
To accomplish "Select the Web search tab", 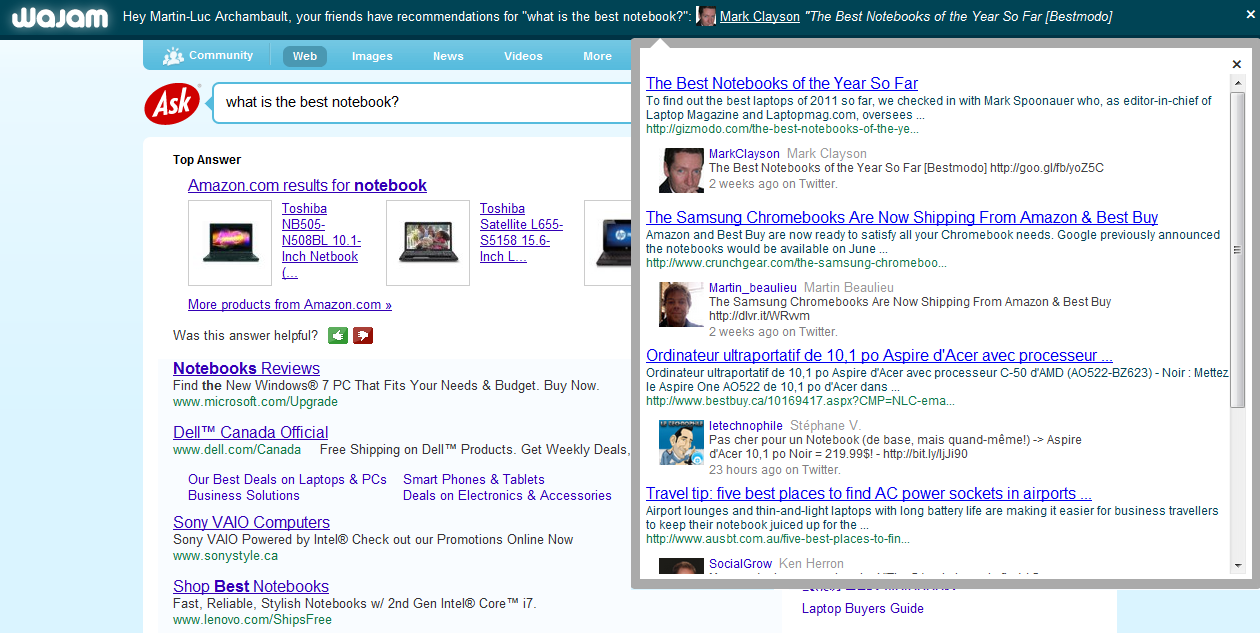I will tap(305, 56).
